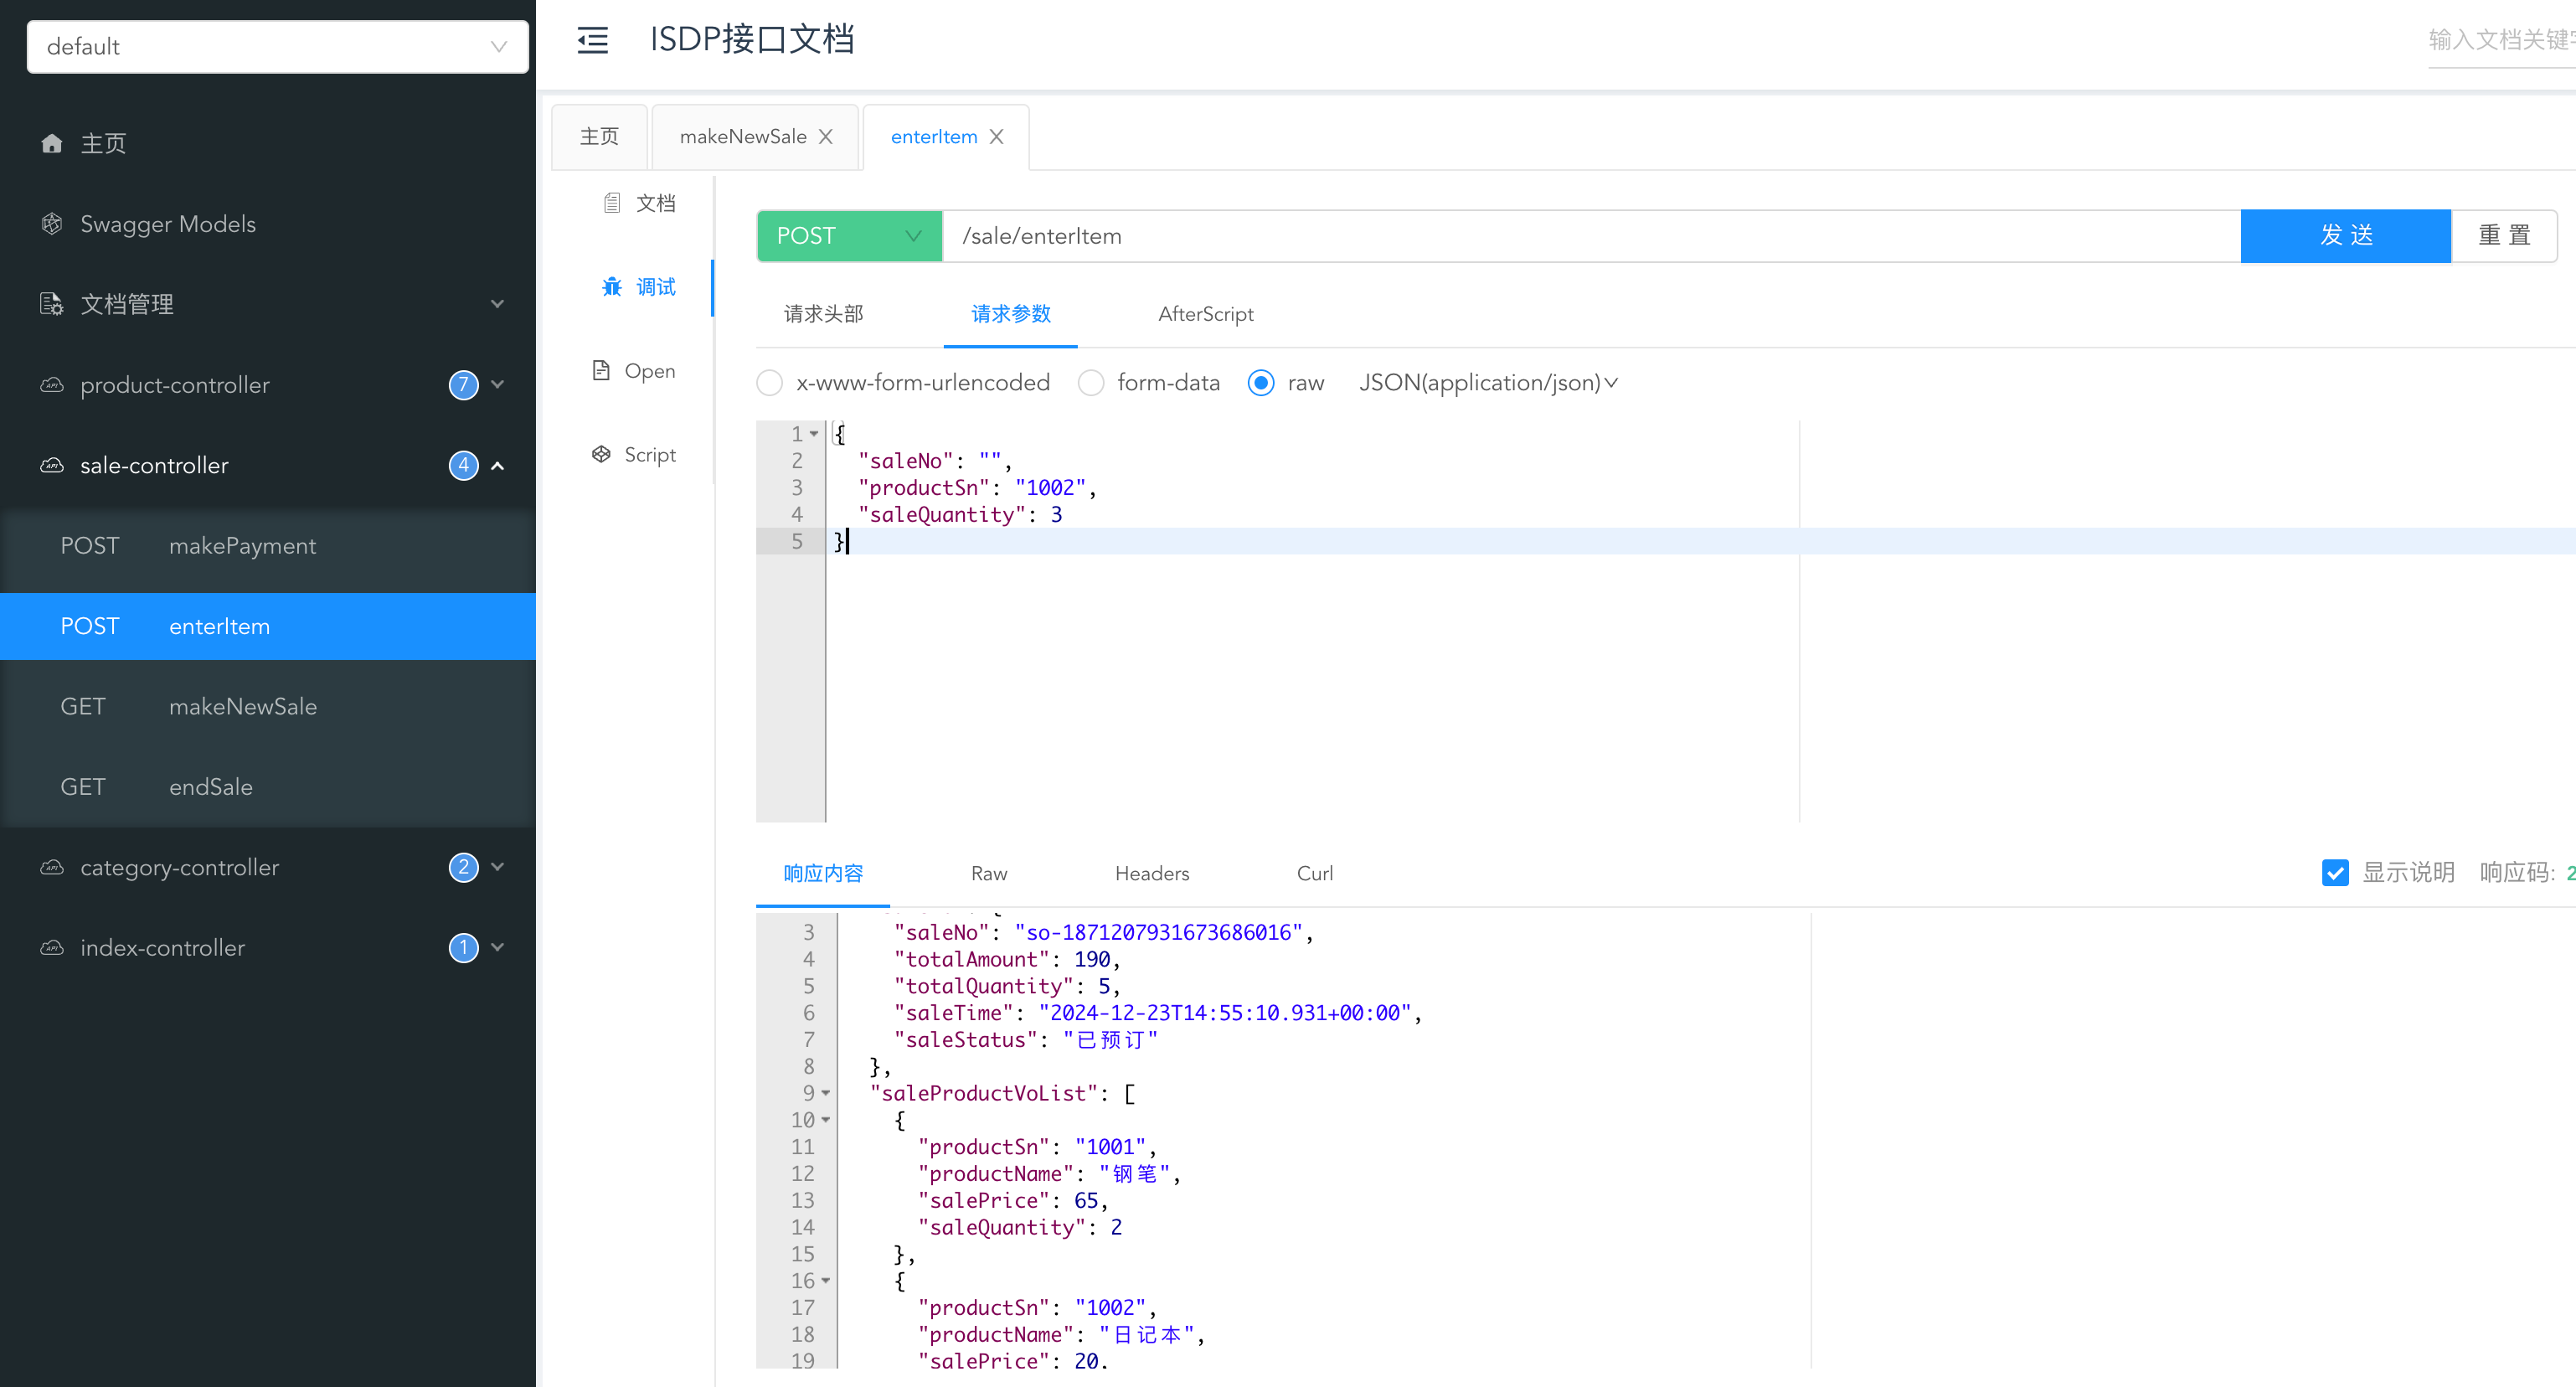Open JSON(application/json) content type dropdown
The height and width of the screenshot is (1387, 2576).
point(1488,383)
